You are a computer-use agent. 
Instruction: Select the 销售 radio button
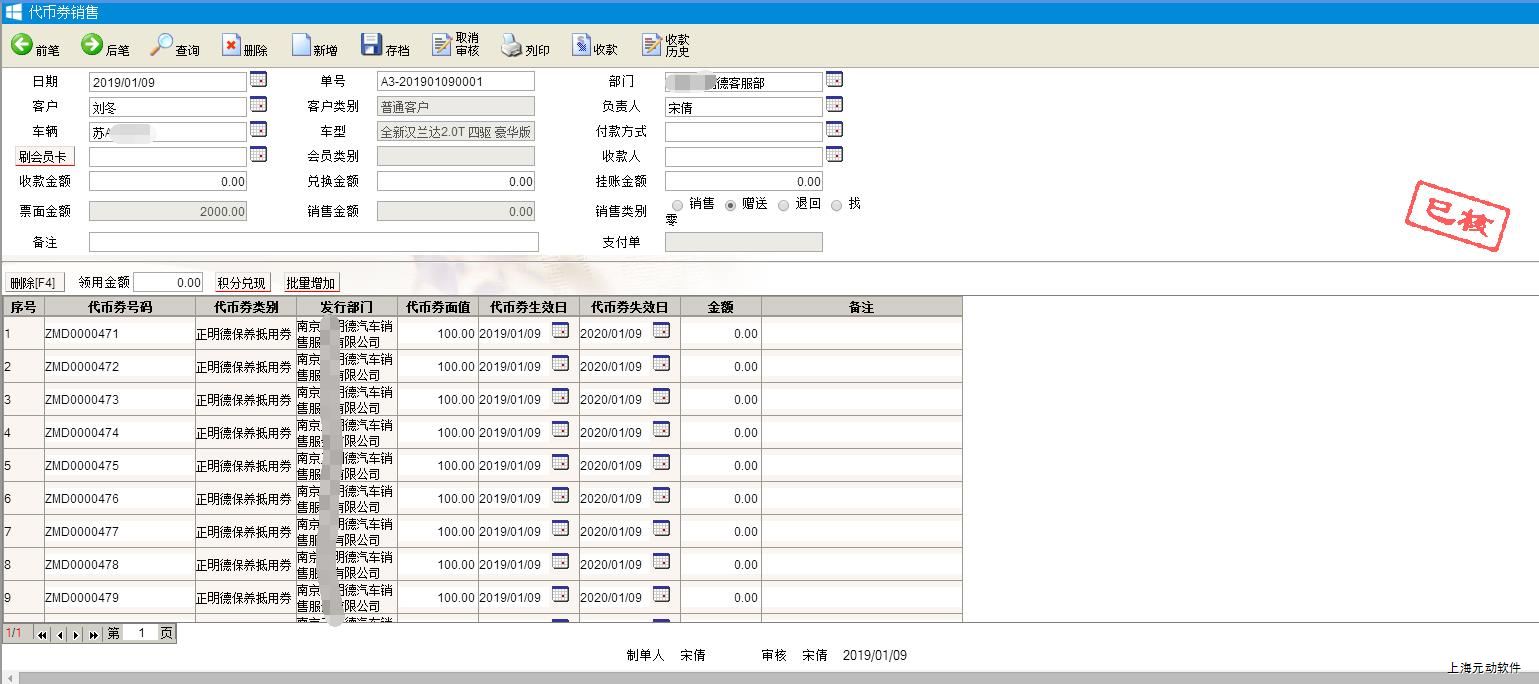point(677,205)
